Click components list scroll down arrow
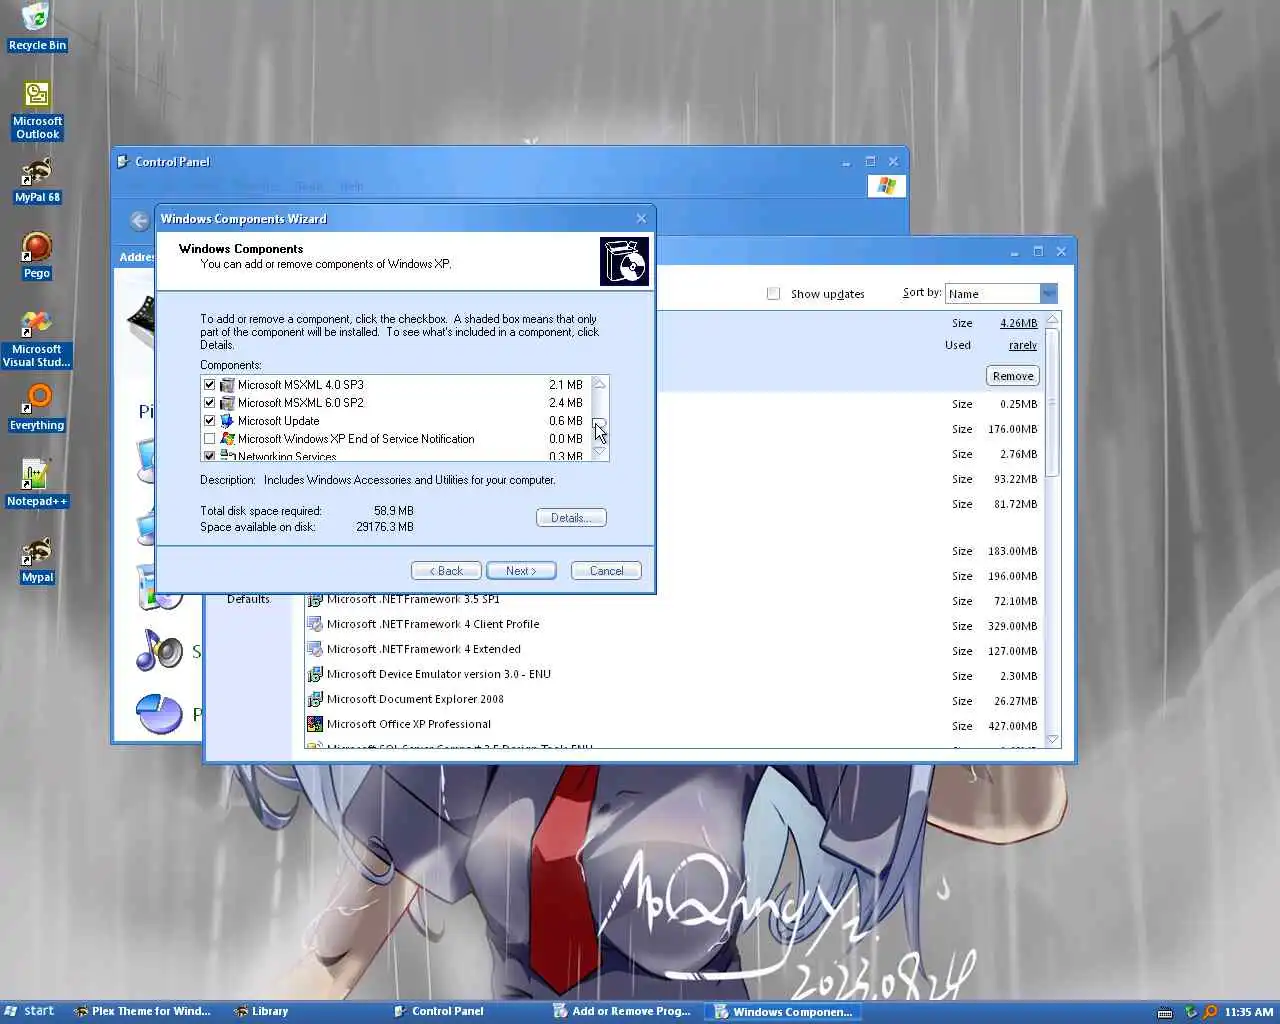 click(600, 453)
